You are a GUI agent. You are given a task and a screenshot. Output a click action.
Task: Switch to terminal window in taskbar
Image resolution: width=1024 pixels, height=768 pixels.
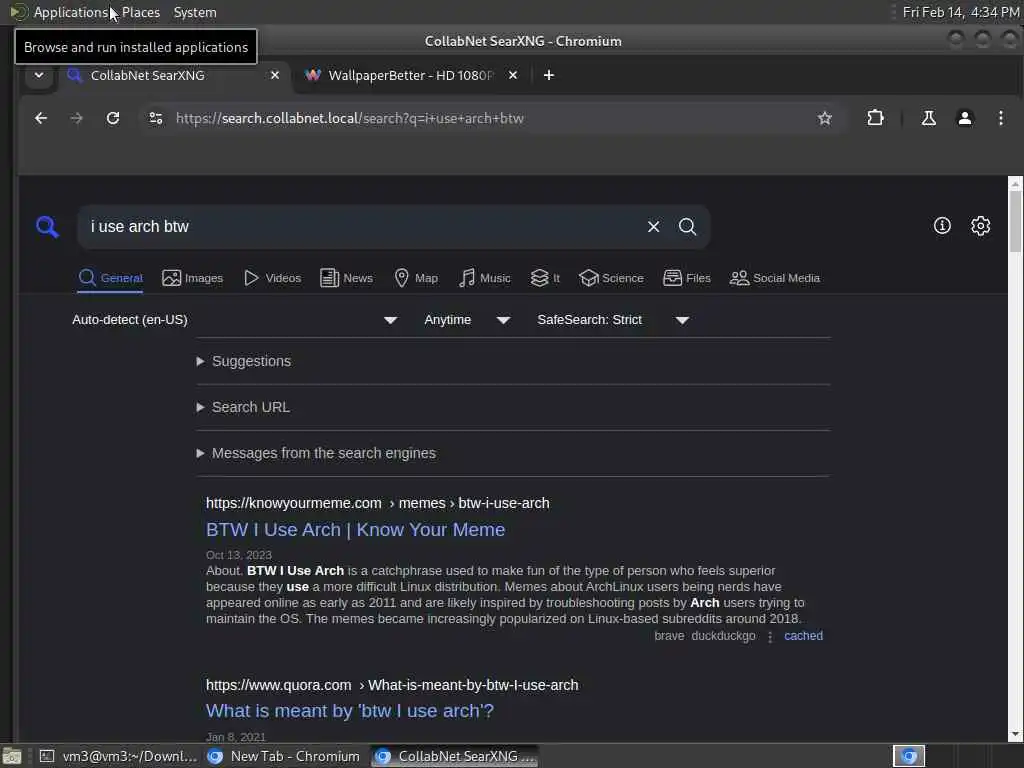[x=118, y=756]
